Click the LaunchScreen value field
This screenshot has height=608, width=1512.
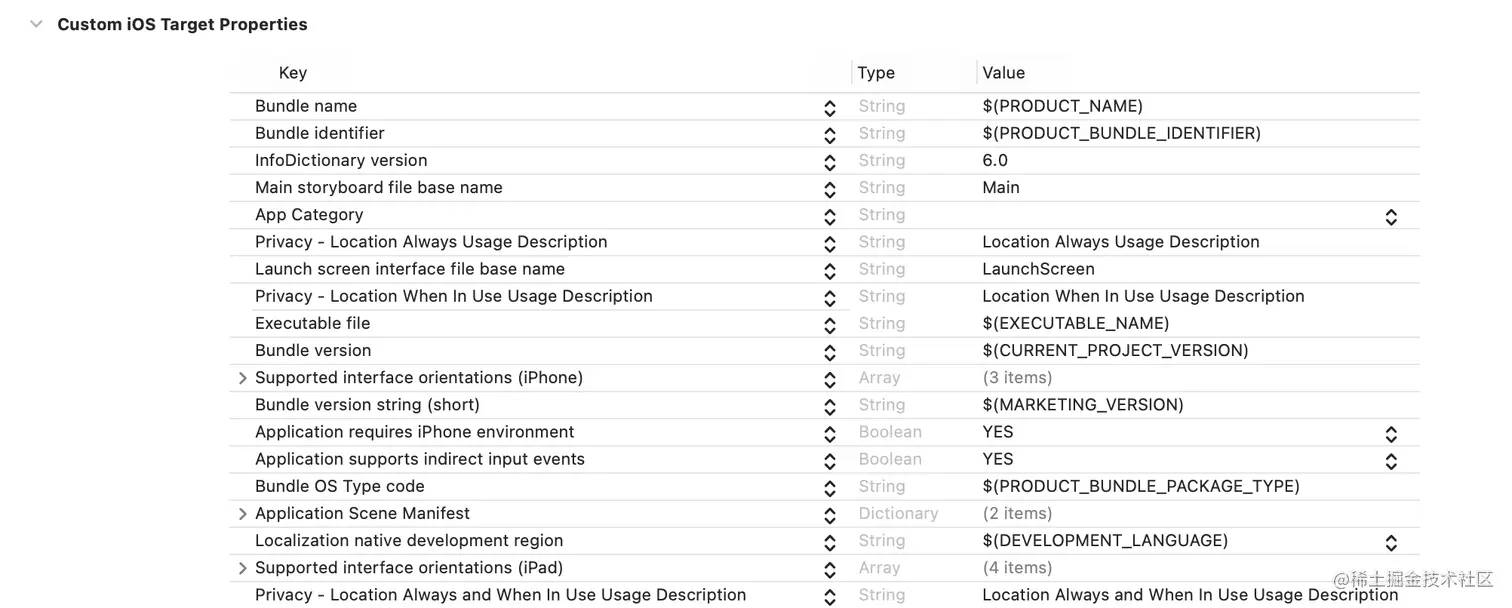click(1037, 268)
